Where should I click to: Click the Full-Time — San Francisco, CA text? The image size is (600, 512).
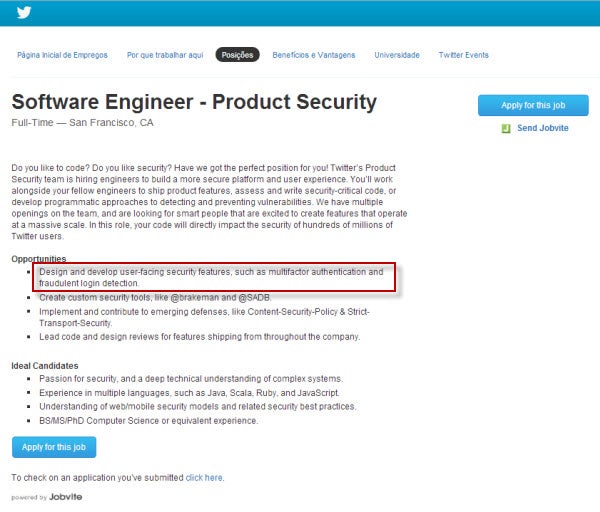(82, 123)
